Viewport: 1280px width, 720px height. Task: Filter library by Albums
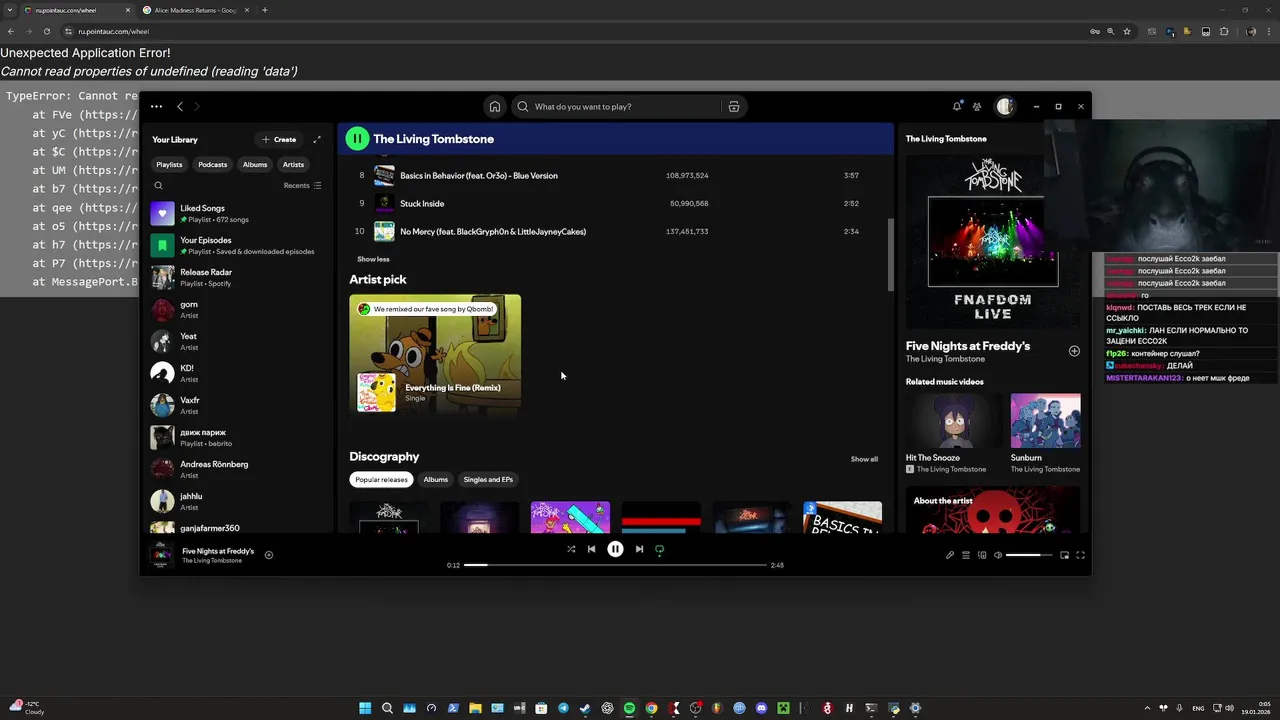255,164
